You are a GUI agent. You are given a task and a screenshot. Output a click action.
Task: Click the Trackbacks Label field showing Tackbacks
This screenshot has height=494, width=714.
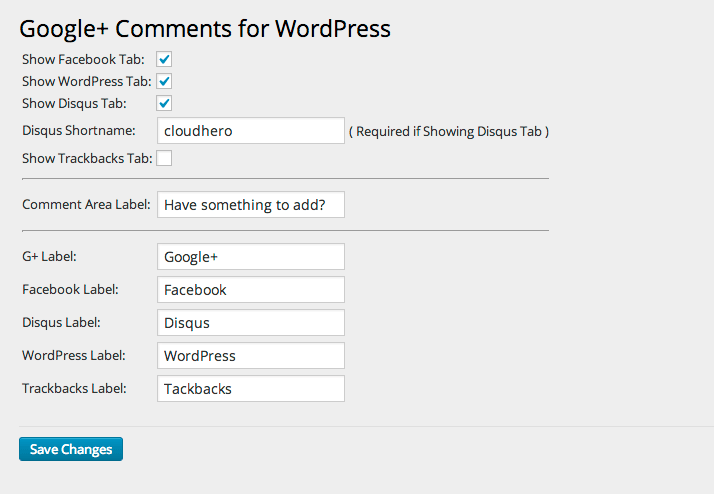click(x=251, y=388)
